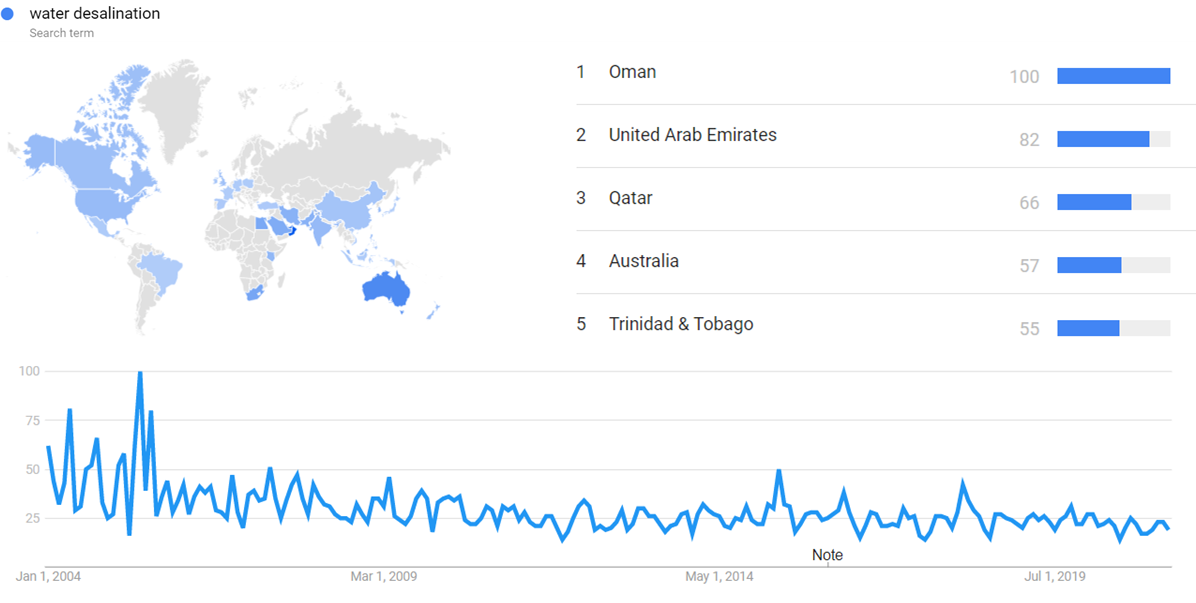Click the blue dot beside water desalination
The image size is (1196, 603).
9,14
